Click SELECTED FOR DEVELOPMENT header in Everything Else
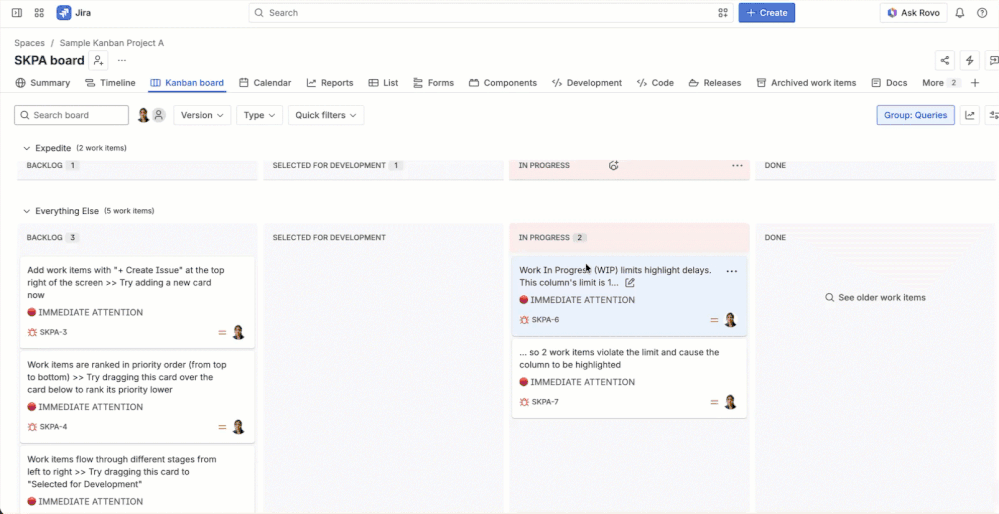Image resolution: width=999 pixels, height=514 pixels. point(329,238)
